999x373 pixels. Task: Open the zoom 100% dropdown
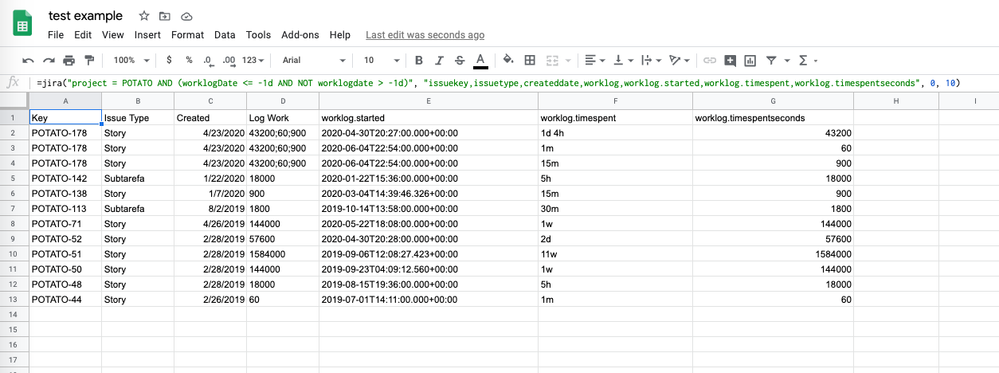pos(131,60)
